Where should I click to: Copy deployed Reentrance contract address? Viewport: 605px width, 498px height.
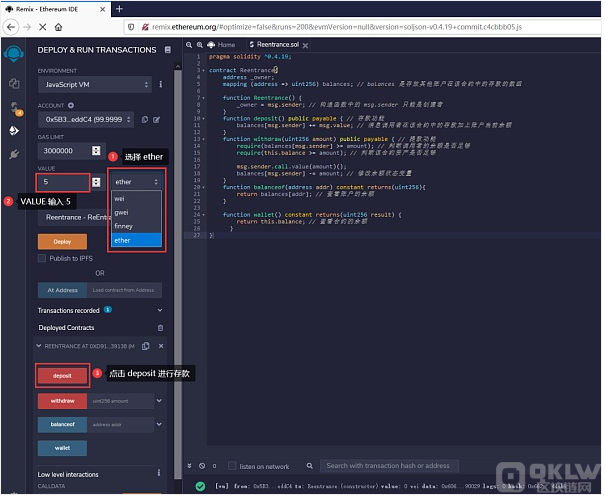point(146,346)
